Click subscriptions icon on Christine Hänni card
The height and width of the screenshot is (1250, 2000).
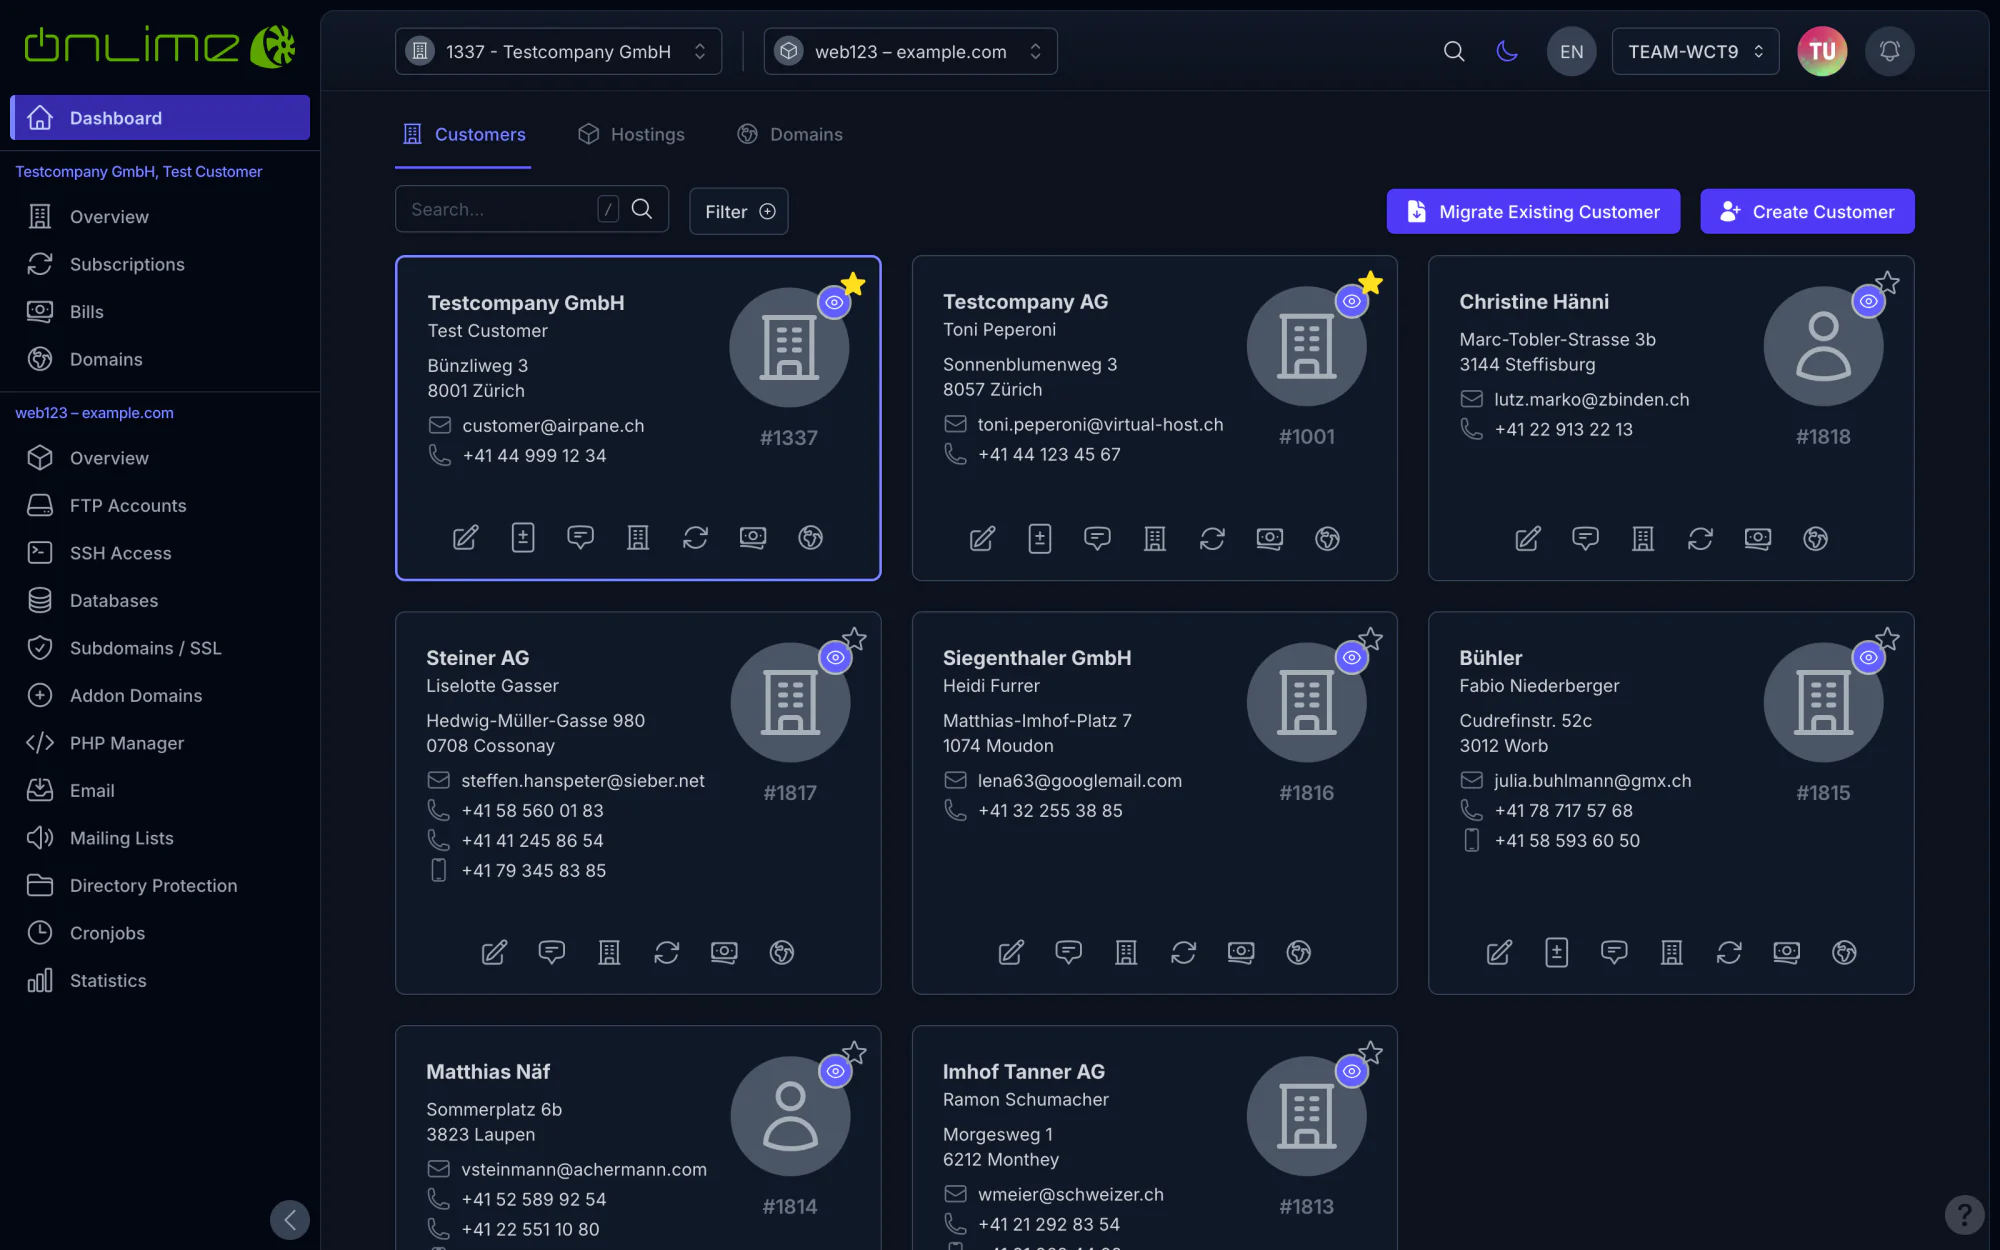(1701, 539)
